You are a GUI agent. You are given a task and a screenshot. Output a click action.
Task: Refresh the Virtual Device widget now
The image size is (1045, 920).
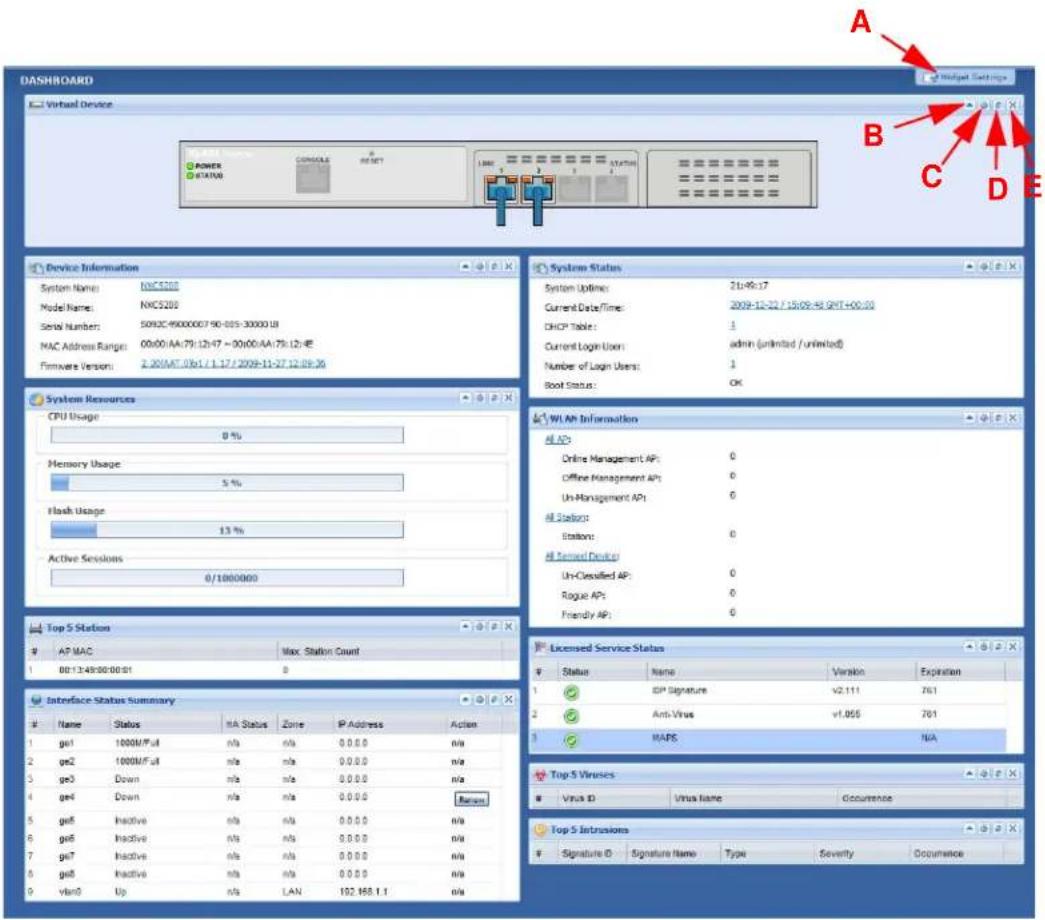point(998,105)
